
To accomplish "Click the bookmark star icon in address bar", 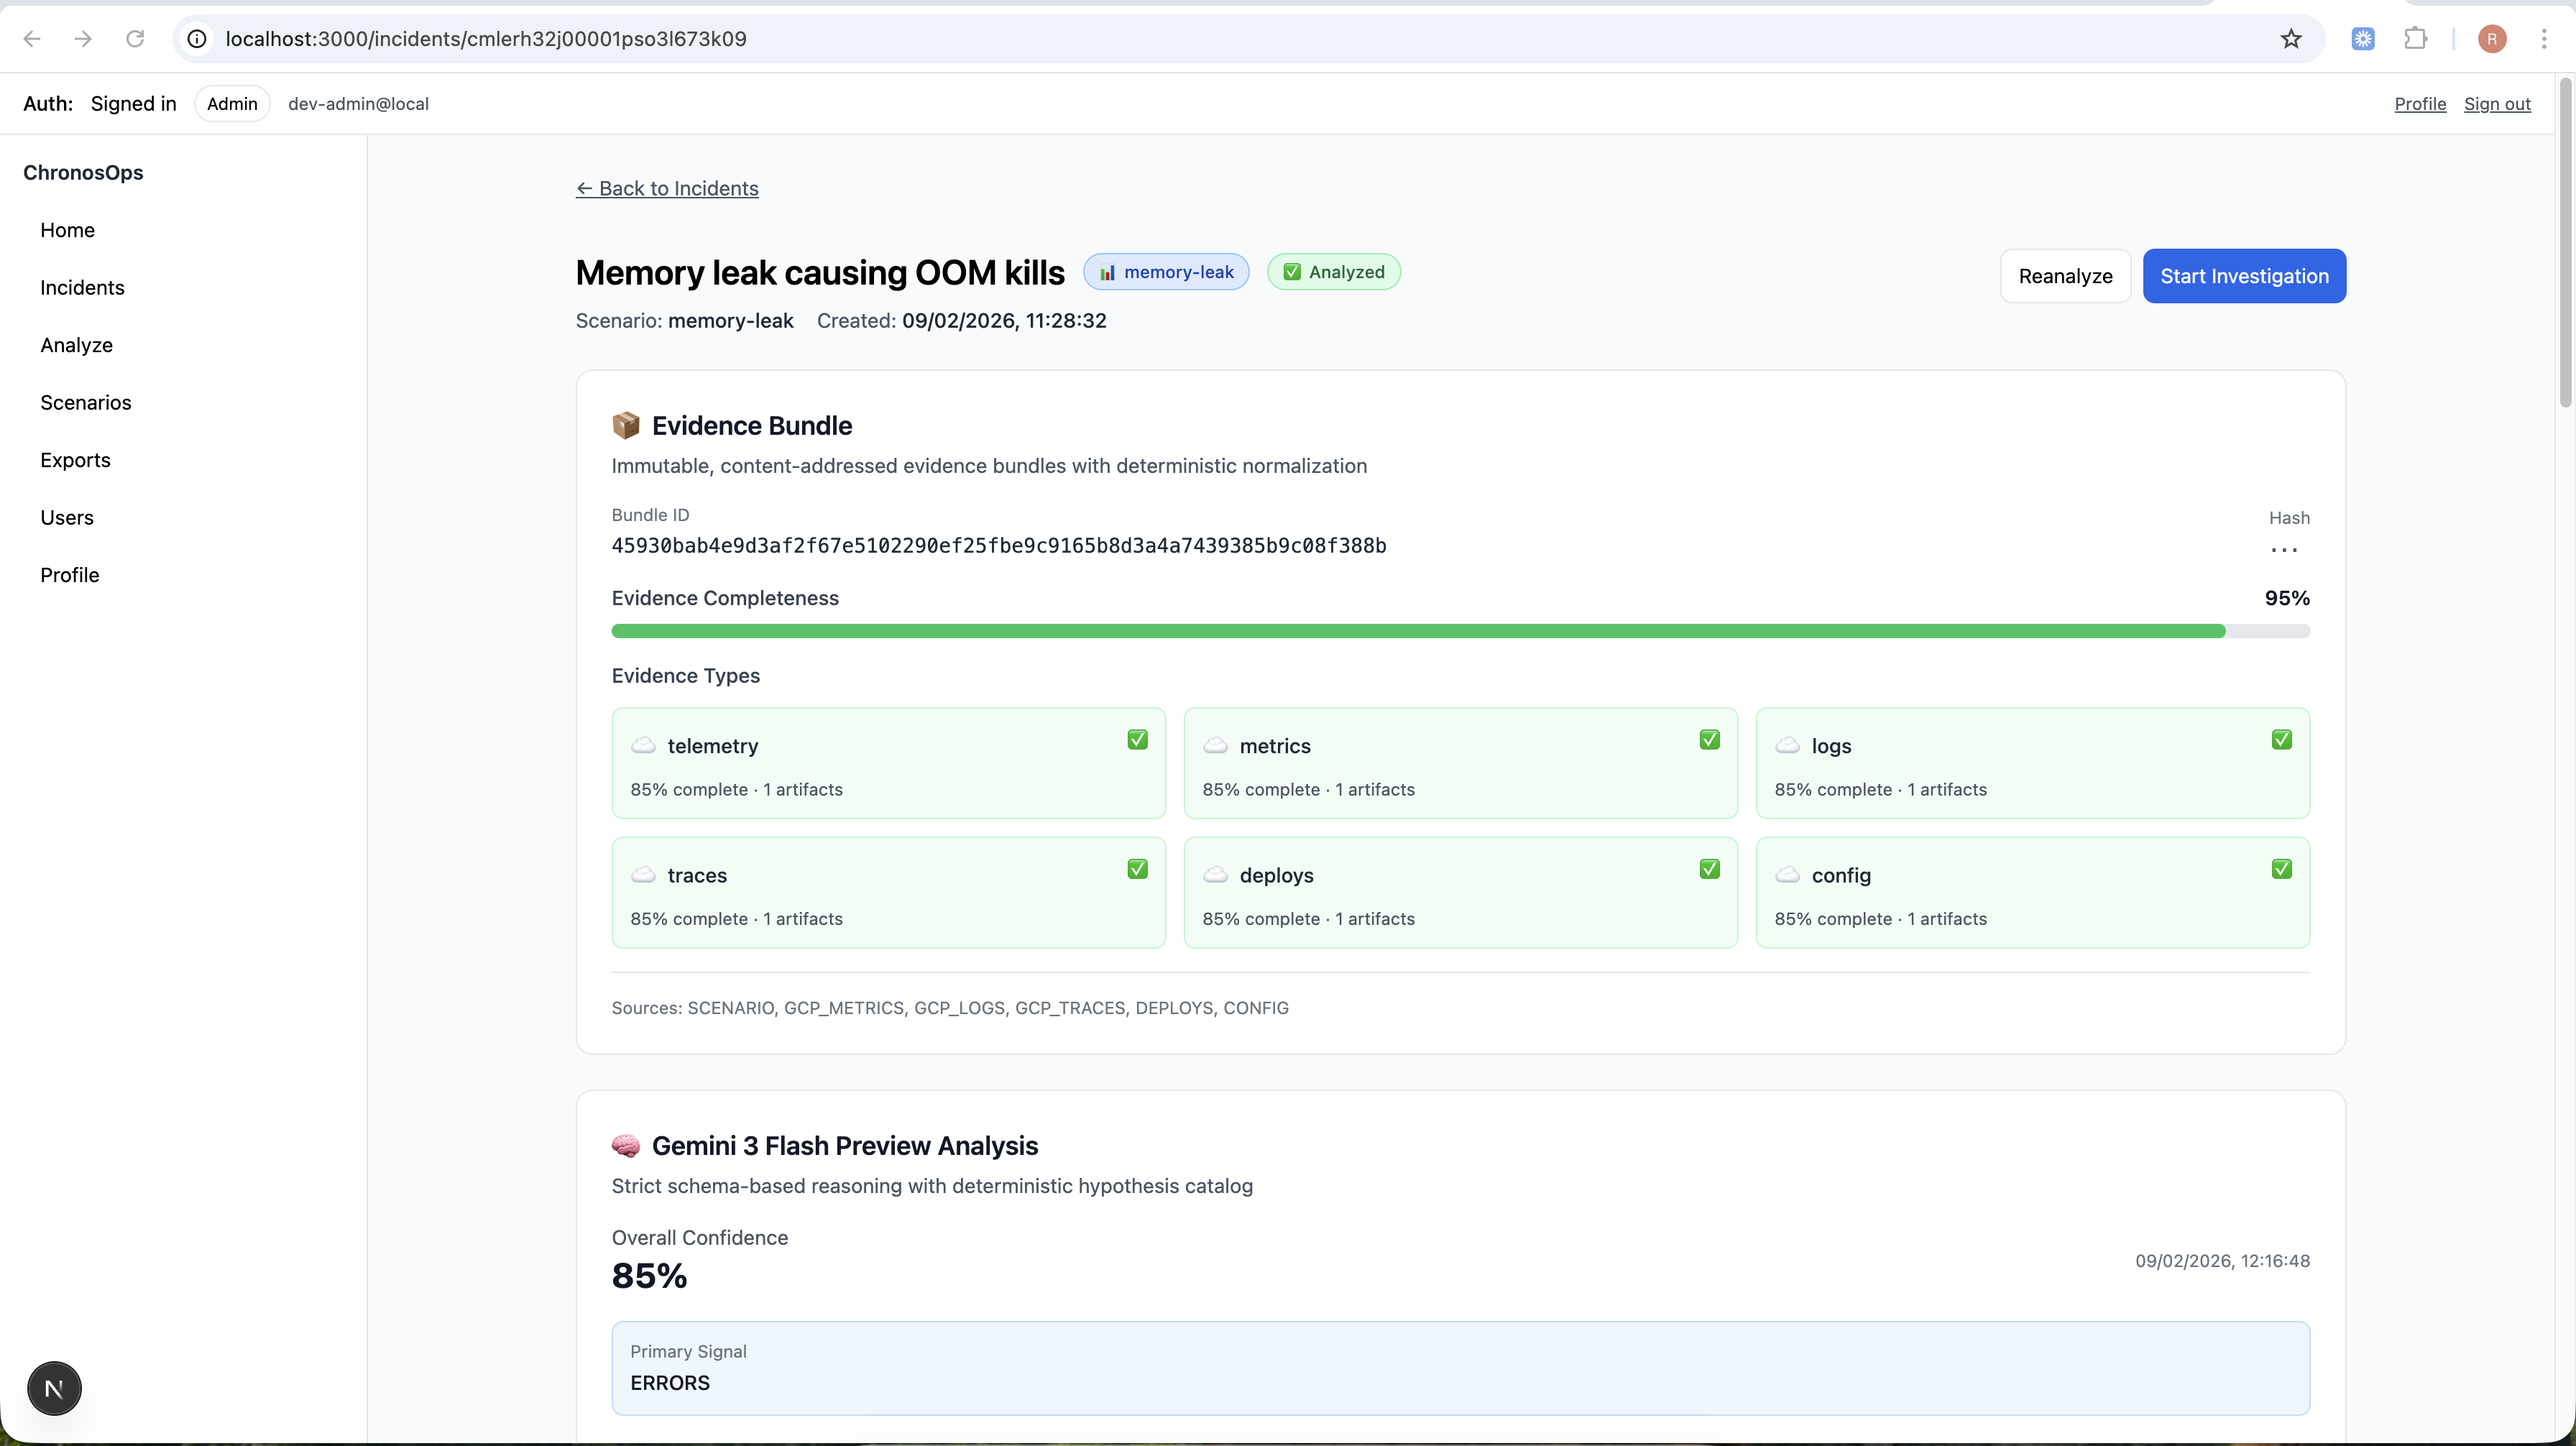I will [2290, 39].
